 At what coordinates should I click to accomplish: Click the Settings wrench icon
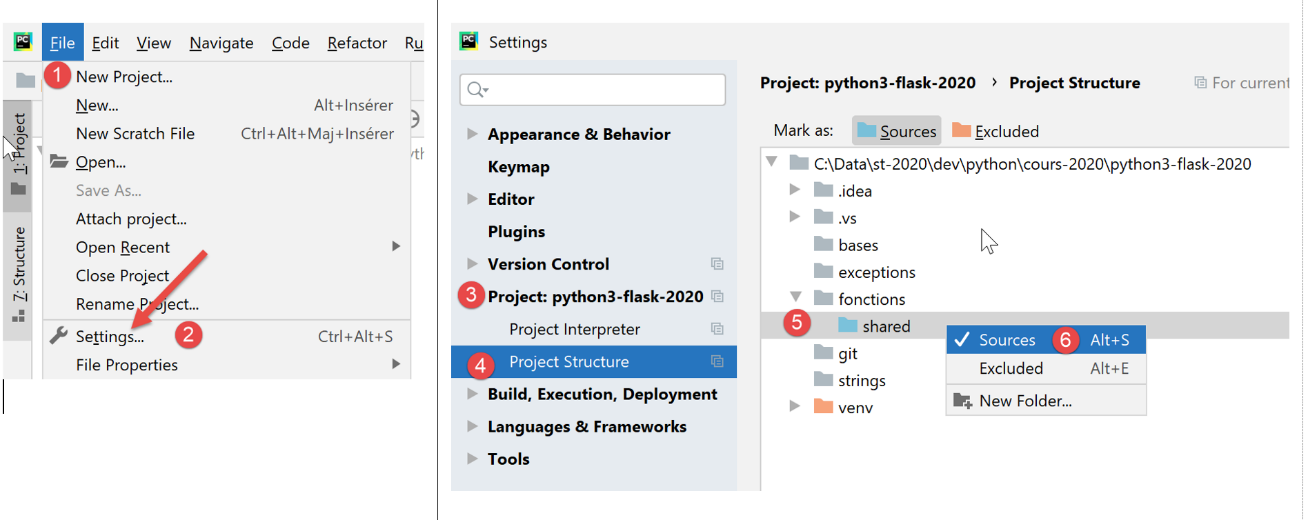(59, 336)
